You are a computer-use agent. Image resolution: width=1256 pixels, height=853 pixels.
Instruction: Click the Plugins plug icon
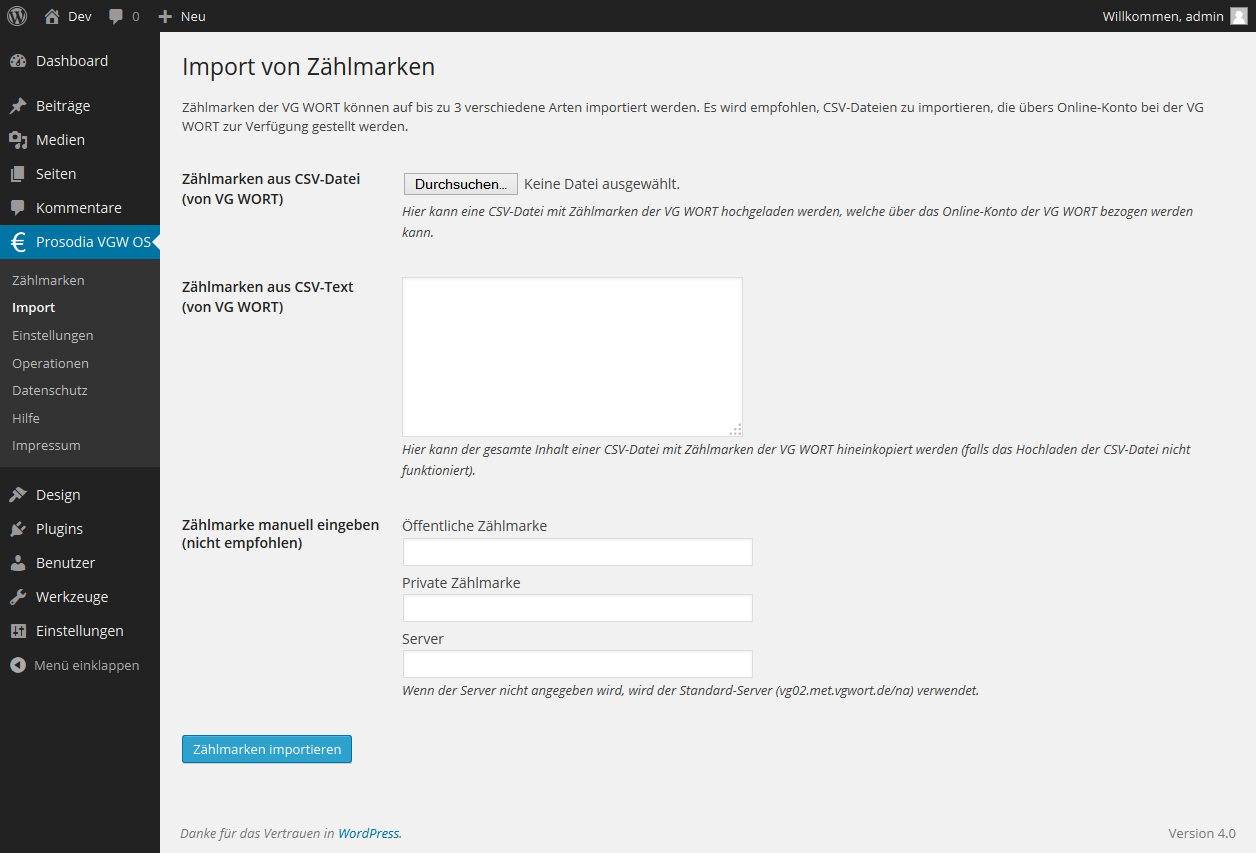[x=18, y=529]
